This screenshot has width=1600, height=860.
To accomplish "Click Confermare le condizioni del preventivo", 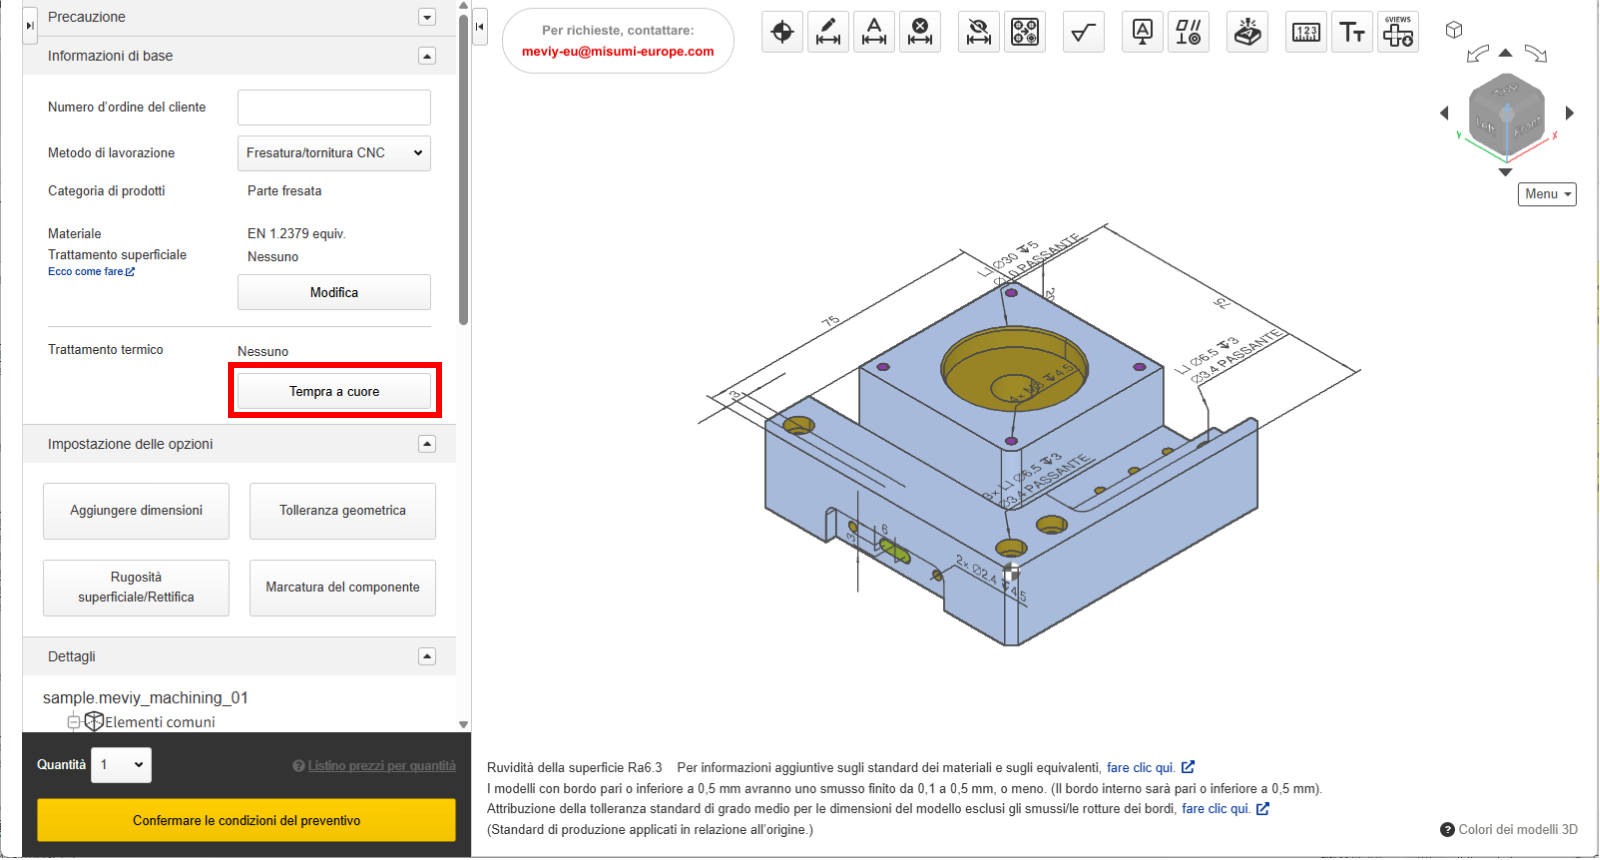I will coord(246,820).
